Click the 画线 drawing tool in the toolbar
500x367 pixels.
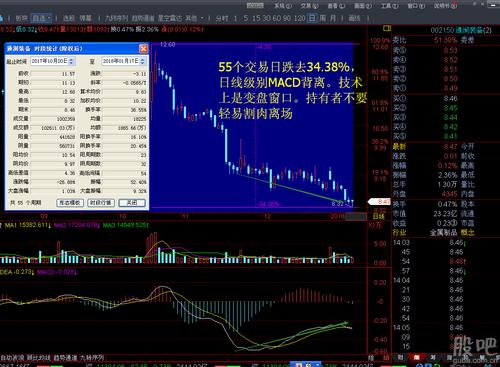(354, 18)
